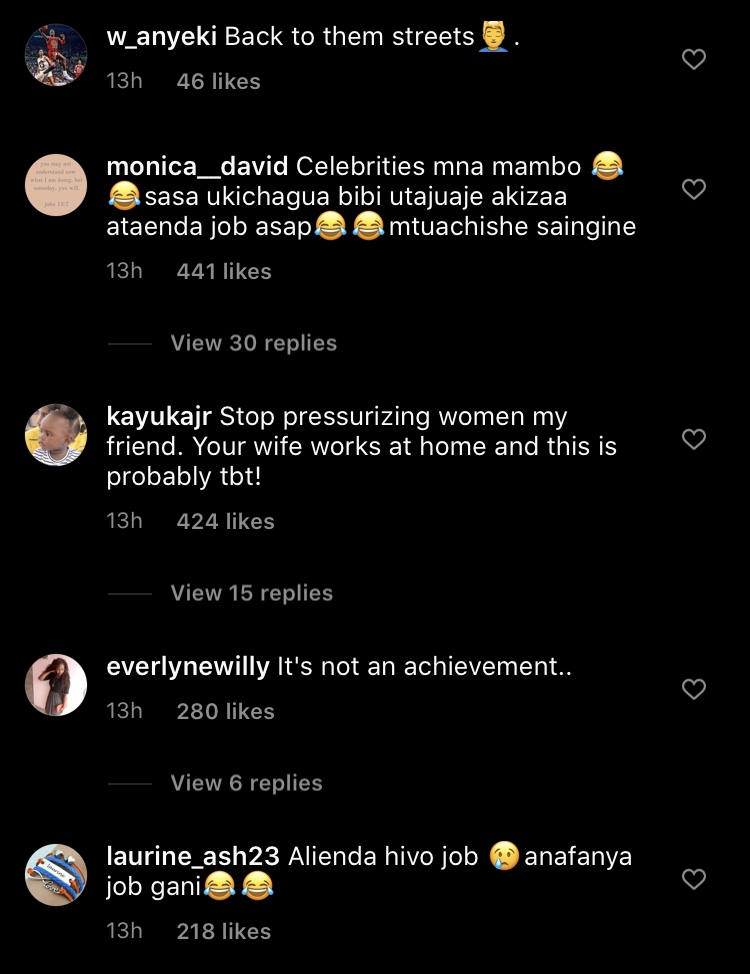This screenshot has width=750, height=974.
Task: Like monica__david's comment with heart icon
Action: [x=693, y=189]
